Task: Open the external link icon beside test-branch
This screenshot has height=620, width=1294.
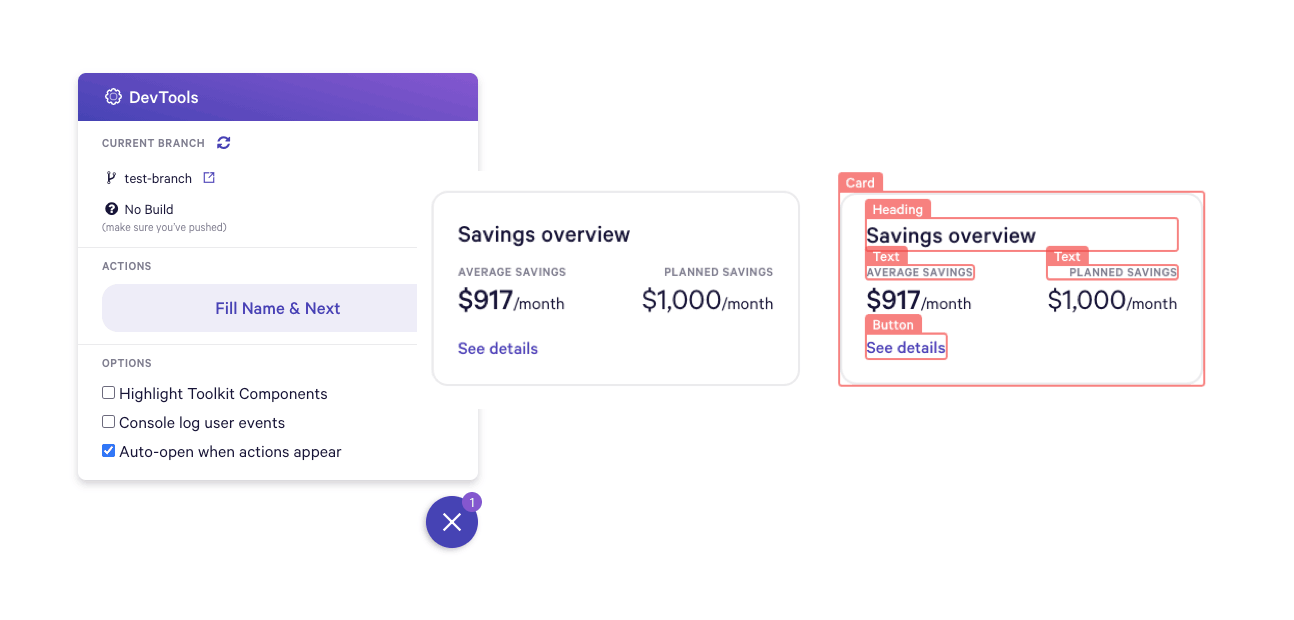Action: (x=209, y=178)
